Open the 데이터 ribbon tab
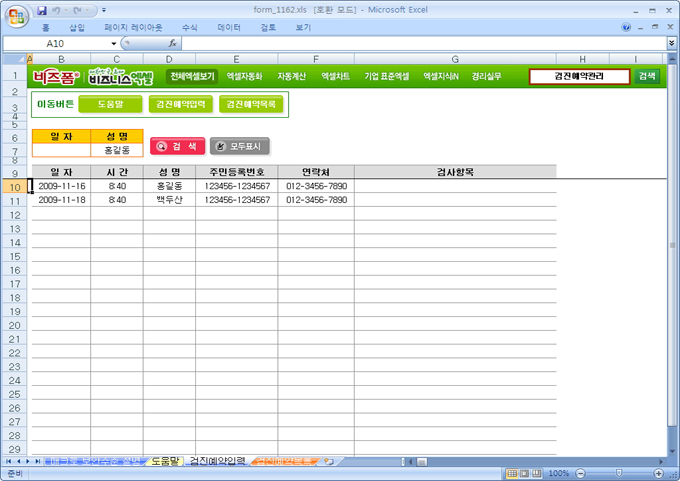Viewport: 680px width, 481px height. pyautogui.click(x=228, y=28)
